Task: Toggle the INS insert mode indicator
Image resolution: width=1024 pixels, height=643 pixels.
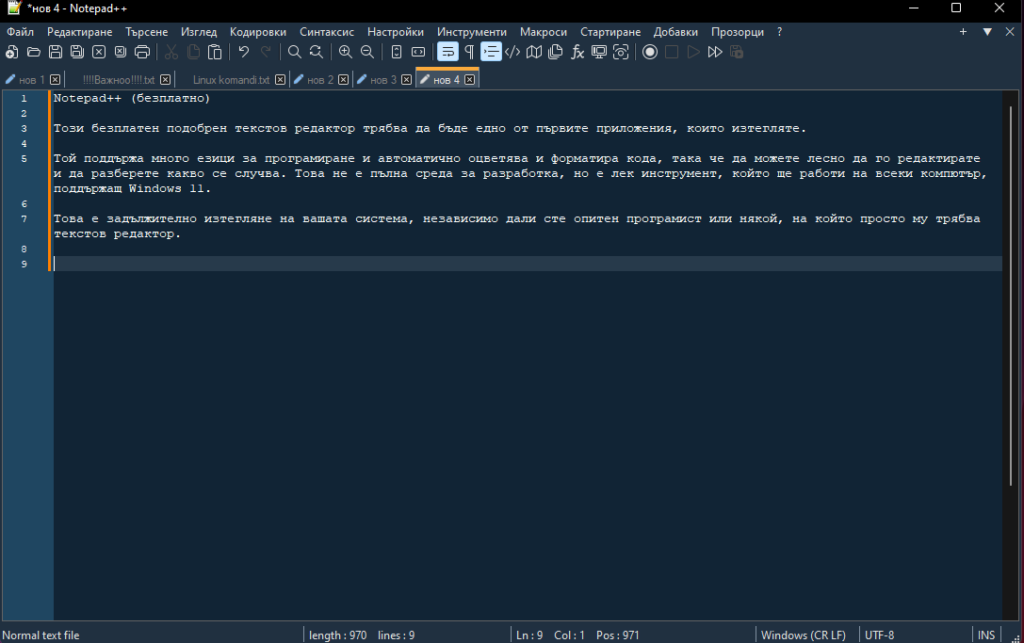Action: [986, 635]
